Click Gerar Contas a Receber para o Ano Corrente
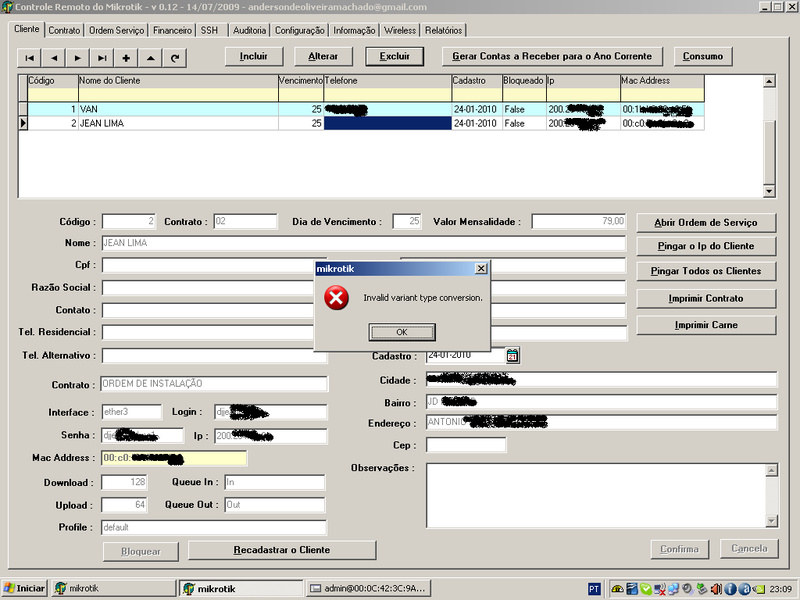The width and height of the screenshot is (800, 600). point(552,56)
